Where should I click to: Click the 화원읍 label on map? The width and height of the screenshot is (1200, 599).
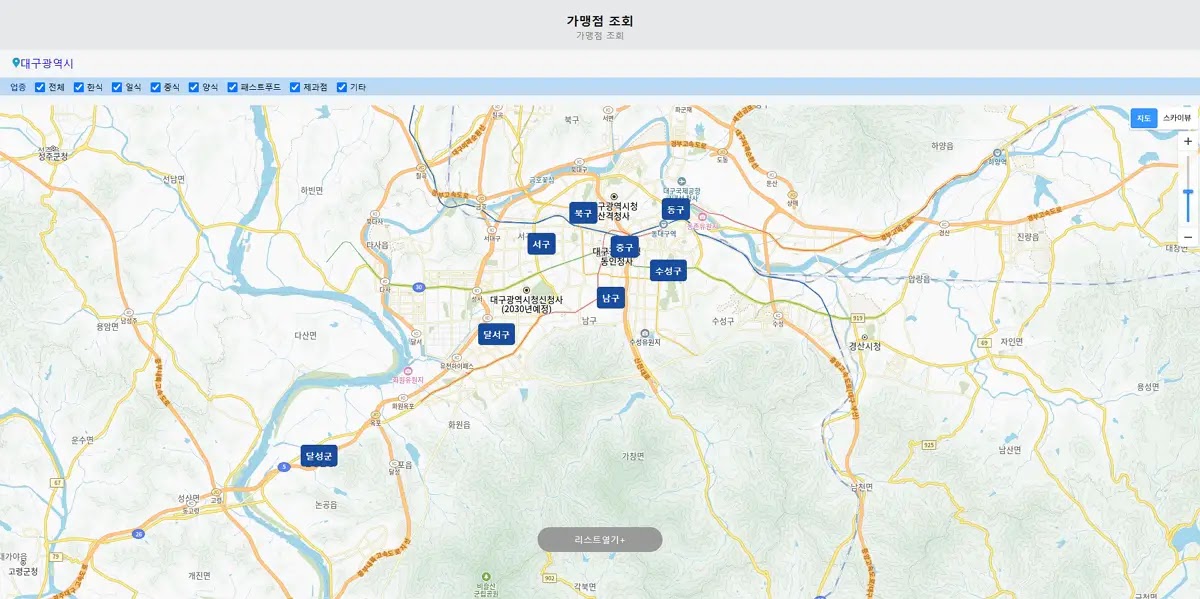pyautogui.click(x=459, y=425)
